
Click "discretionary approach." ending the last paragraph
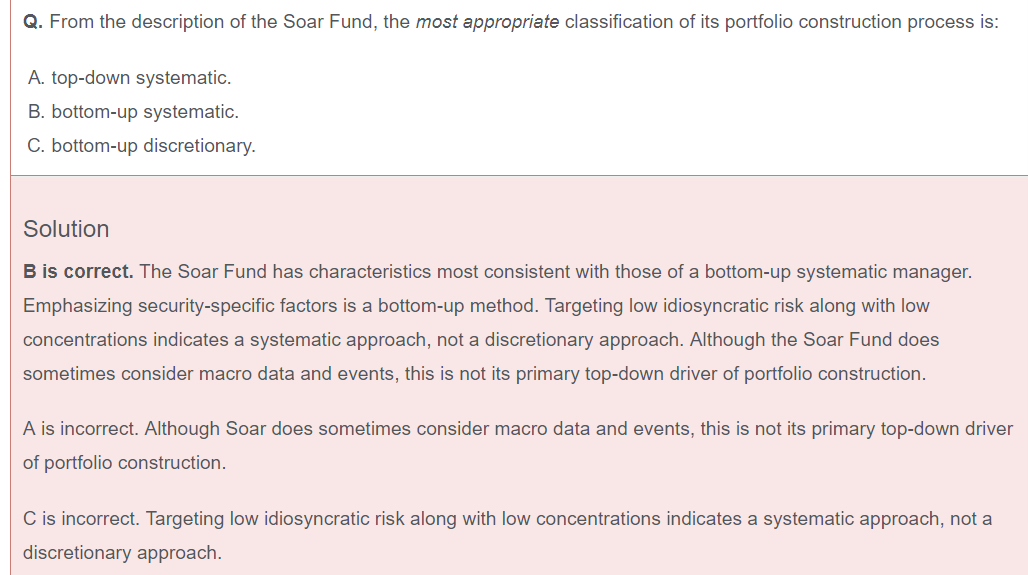pyautogui.click(x=122, y=553)
